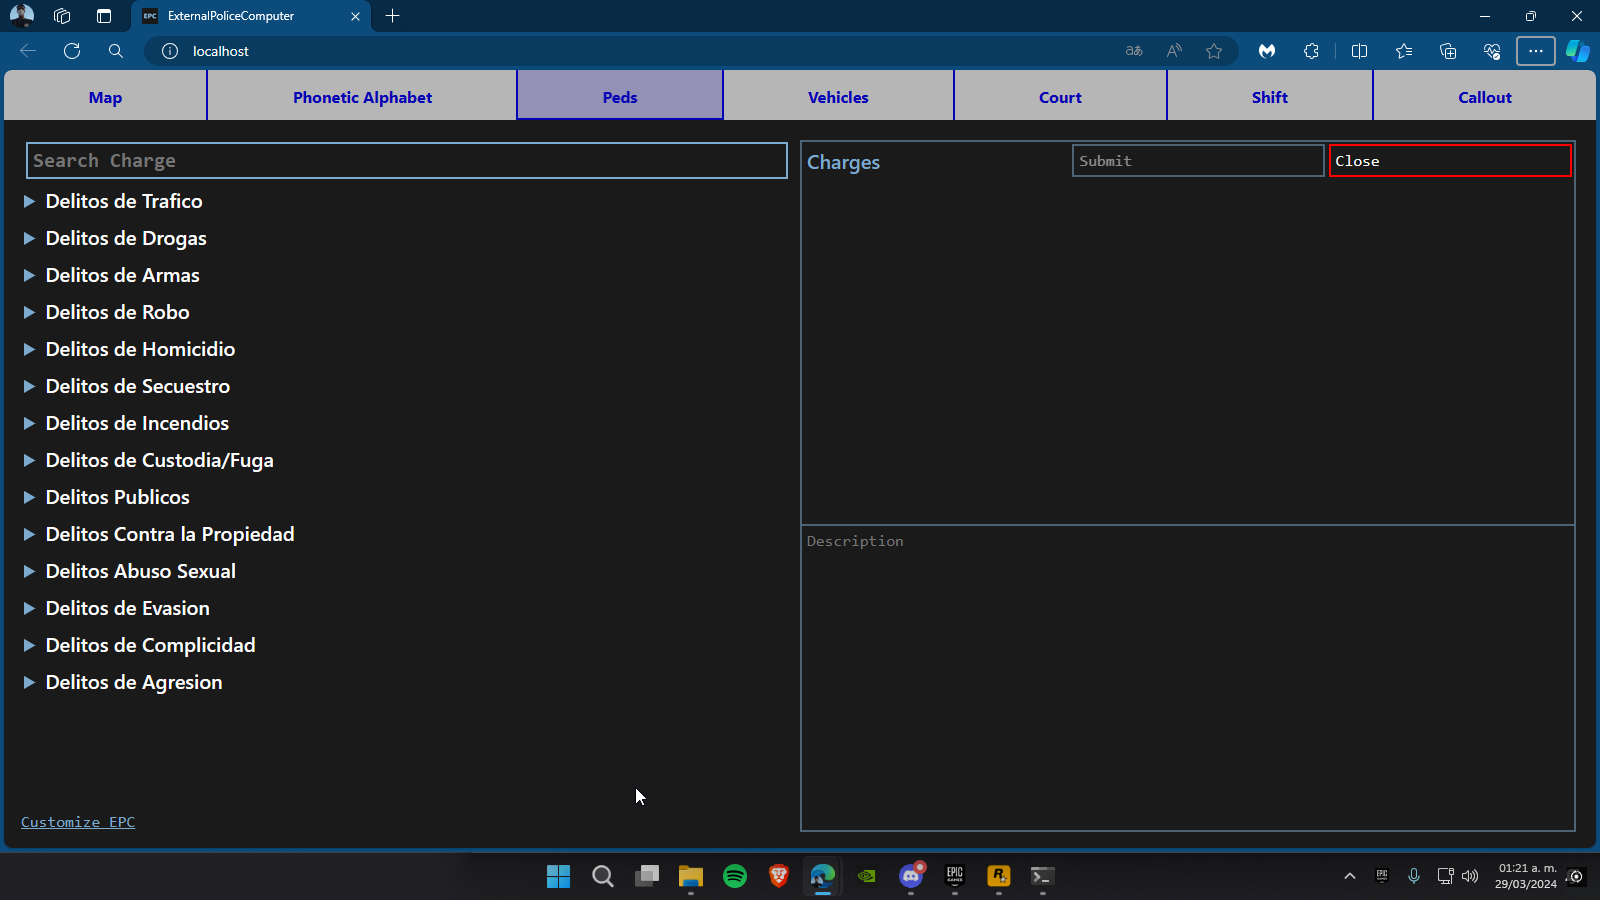Focus the Search Charge field
The height and width of the screenshot is (900, 1600).
tap(406, 161)
